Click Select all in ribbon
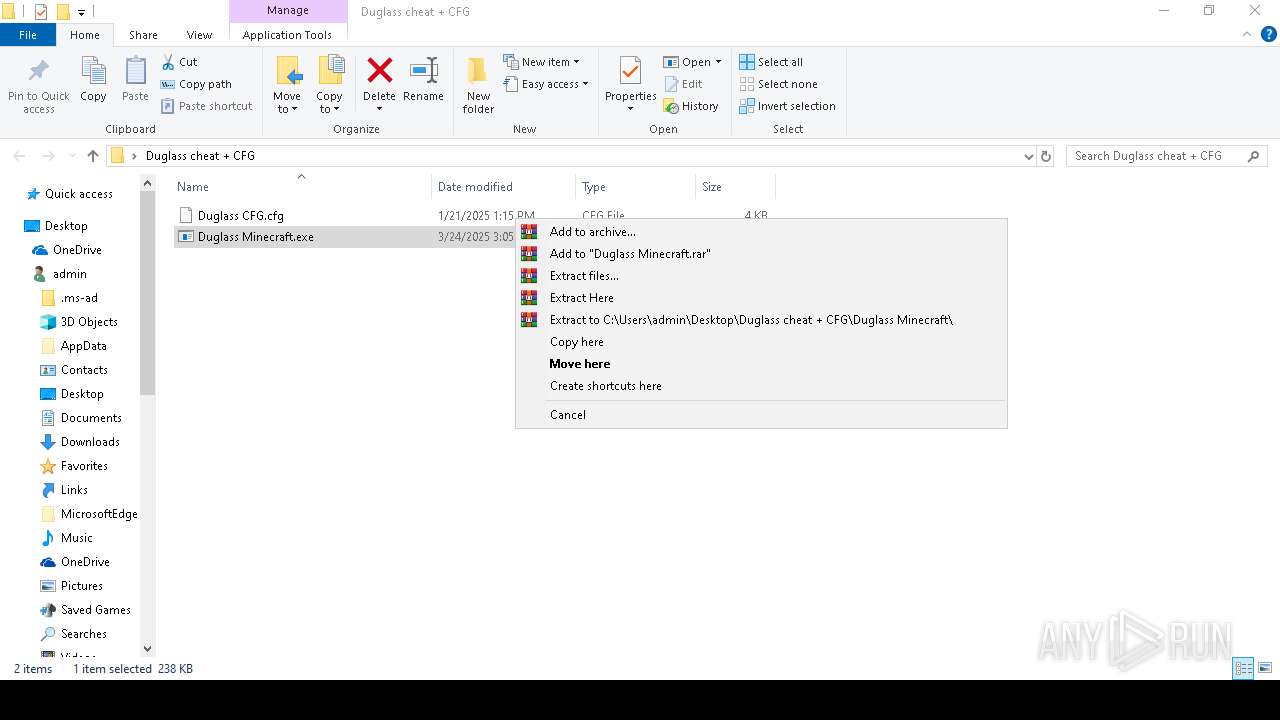 tap(771, 62)
